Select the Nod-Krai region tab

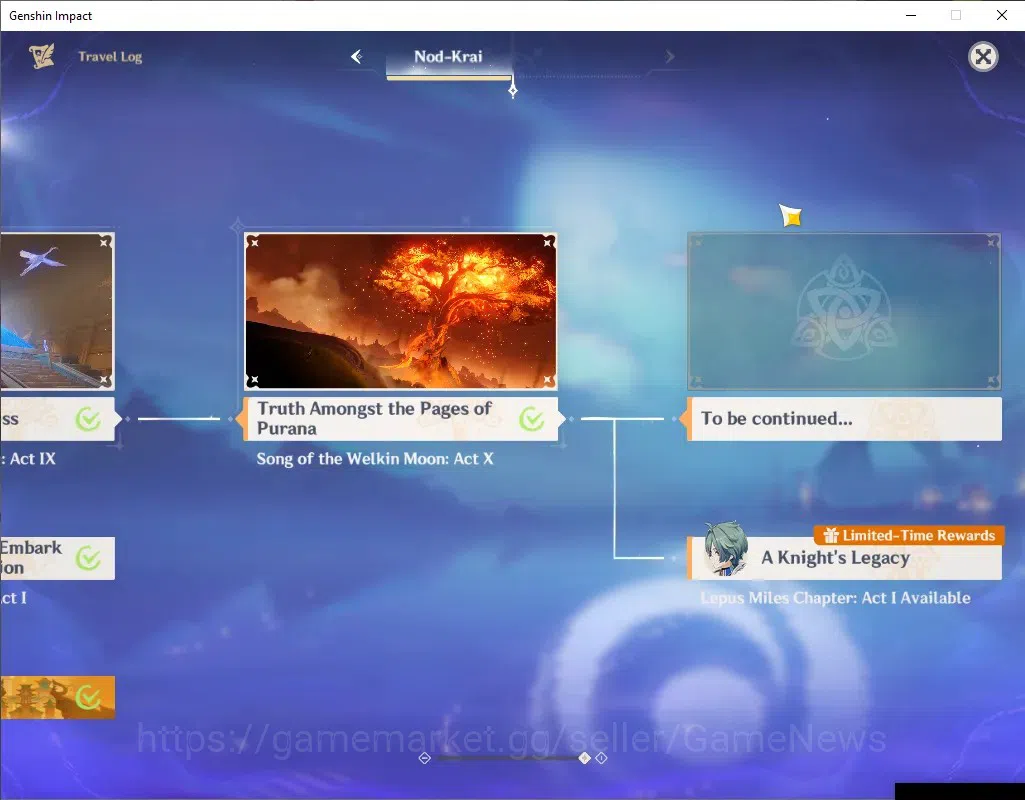click(x=448, y=57)
